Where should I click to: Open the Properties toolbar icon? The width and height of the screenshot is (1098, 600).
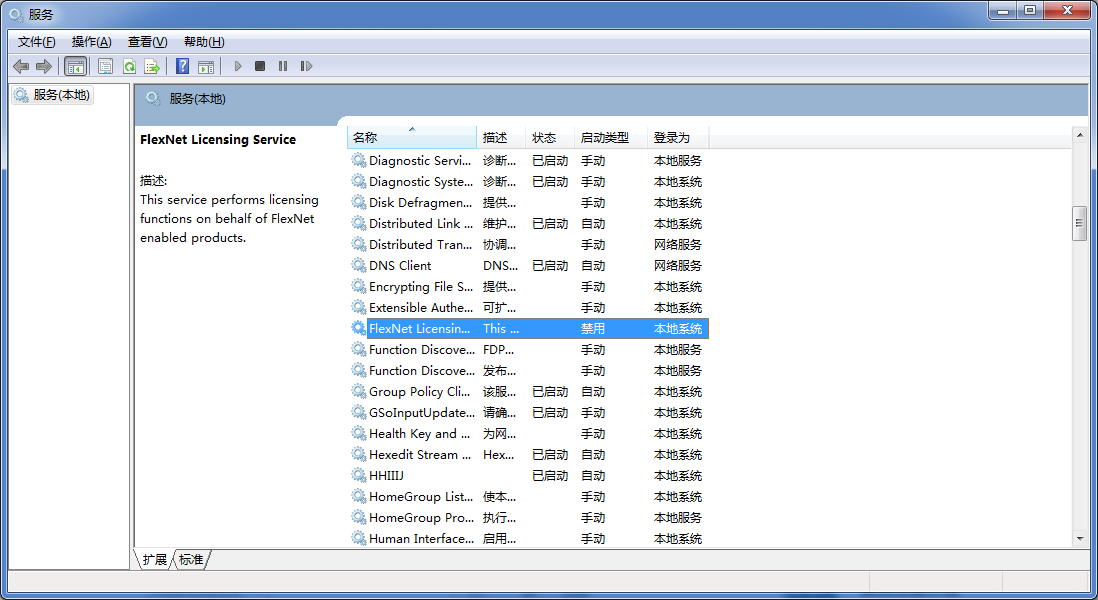(x=105, y=67)
